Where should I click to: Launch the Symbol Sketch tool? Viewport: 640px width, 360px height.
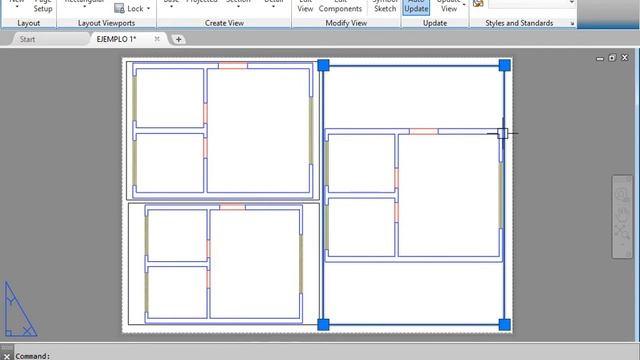click(x=384, y=6)
